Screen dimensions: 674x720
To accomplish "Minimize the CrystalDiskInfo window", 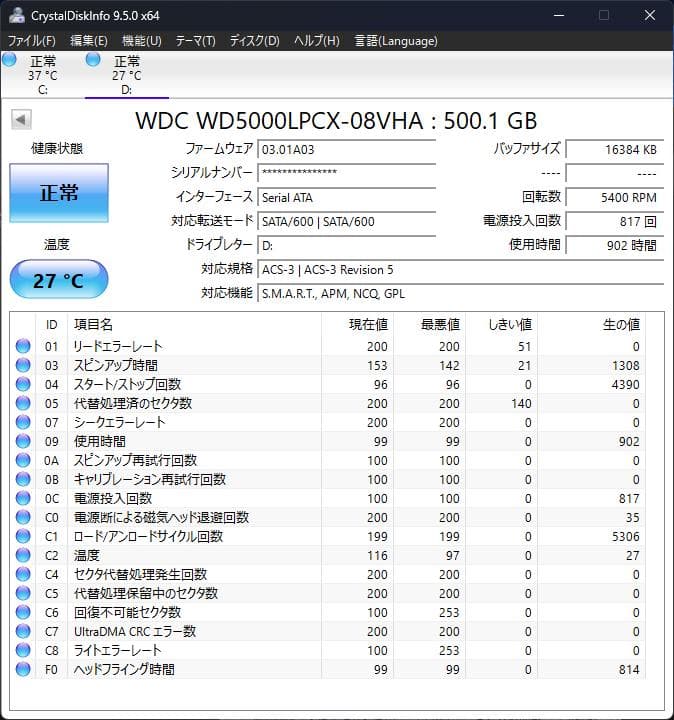I will [x=559, y=15].
